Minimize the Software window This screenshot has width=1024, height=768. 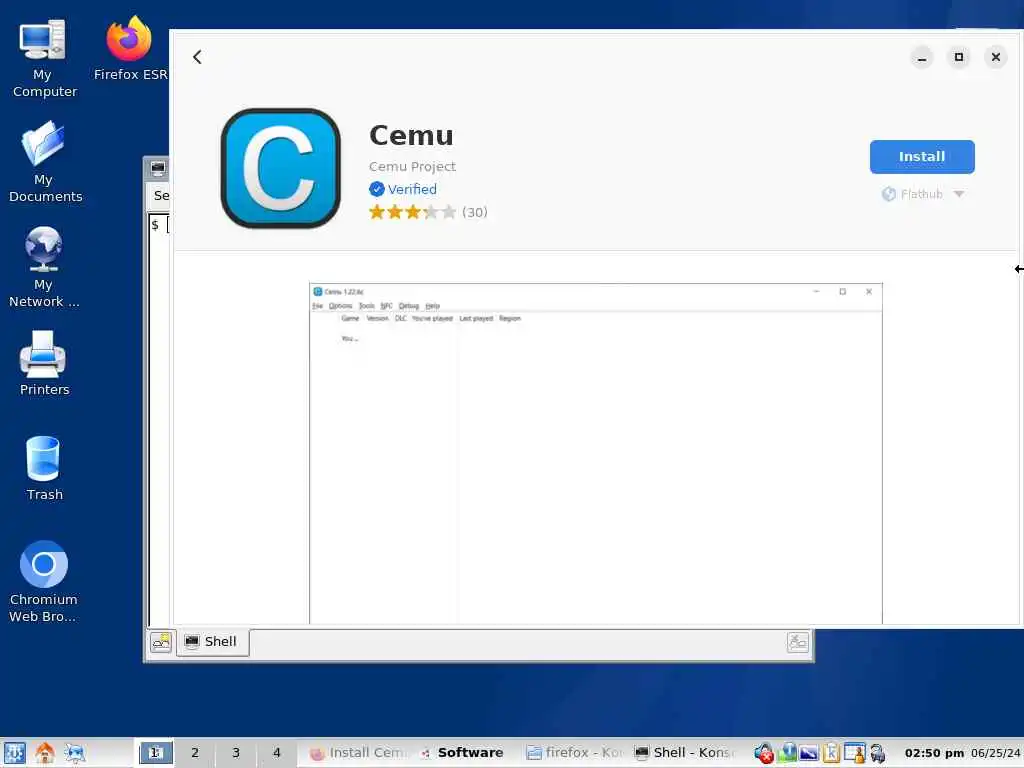[921, 57]
